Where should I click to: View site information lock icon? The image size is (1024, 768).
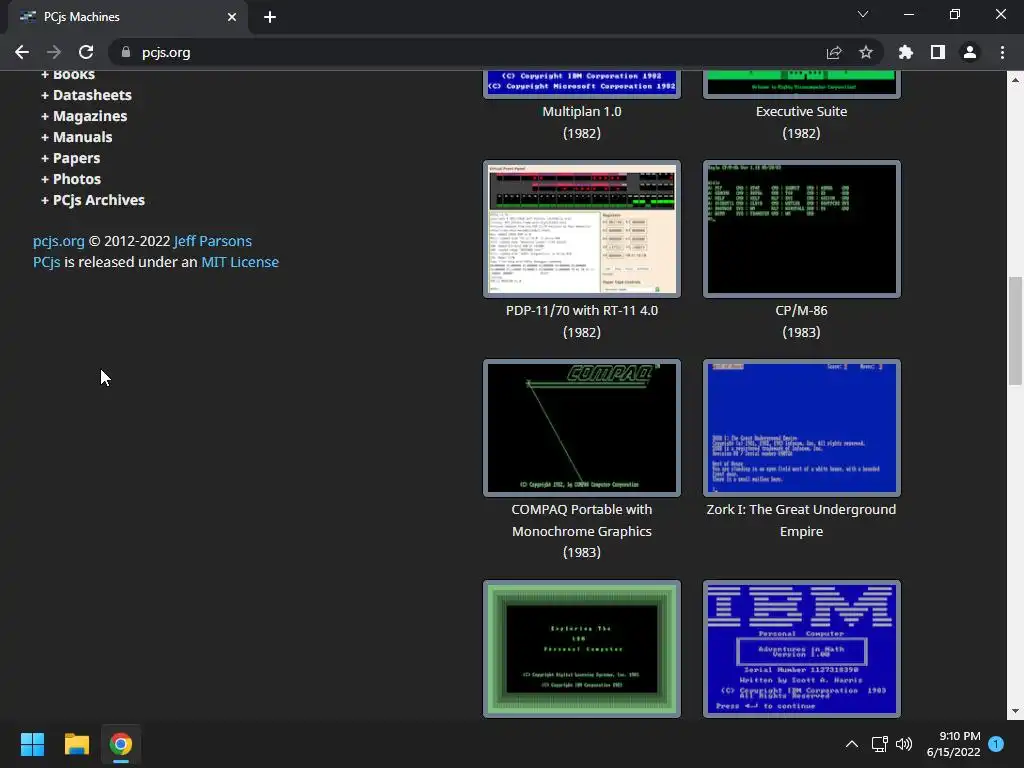(126, 52)
